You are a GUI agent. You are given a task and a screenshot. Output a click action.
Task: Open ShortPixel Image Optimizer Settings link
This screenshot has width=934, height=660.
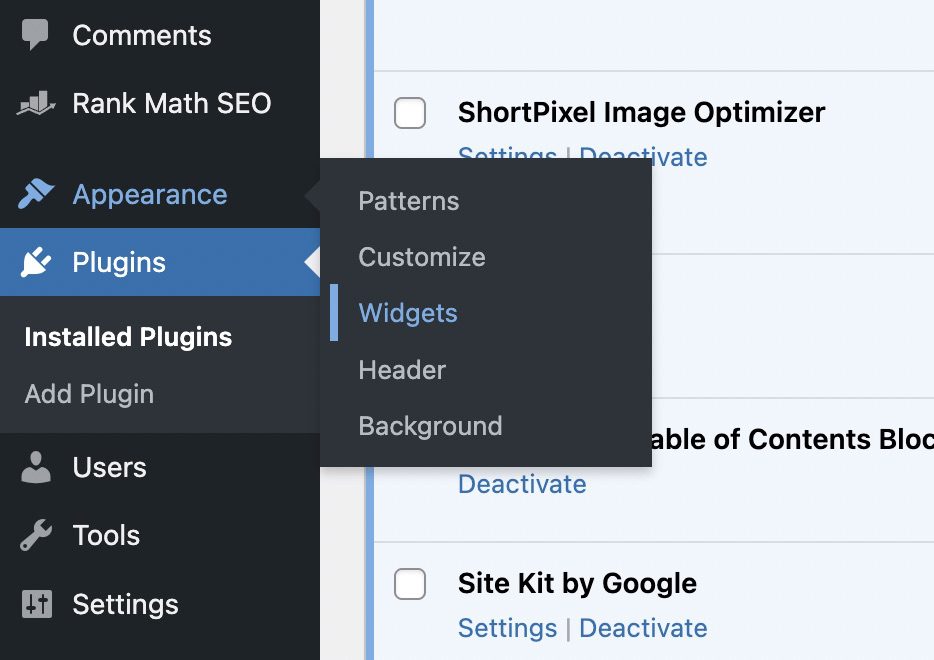pos(506,156)
